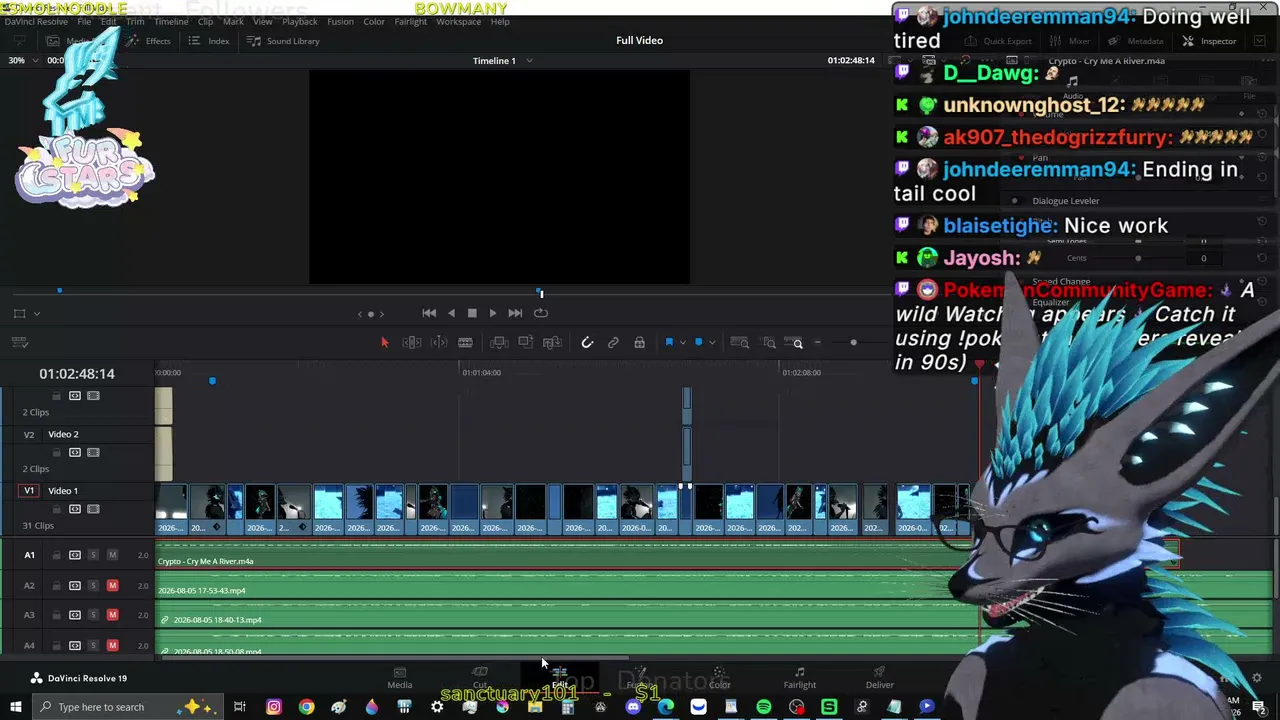1280x720 pixels.
Task: Click the Insert Clip tool icon
Action: point(499,343)
